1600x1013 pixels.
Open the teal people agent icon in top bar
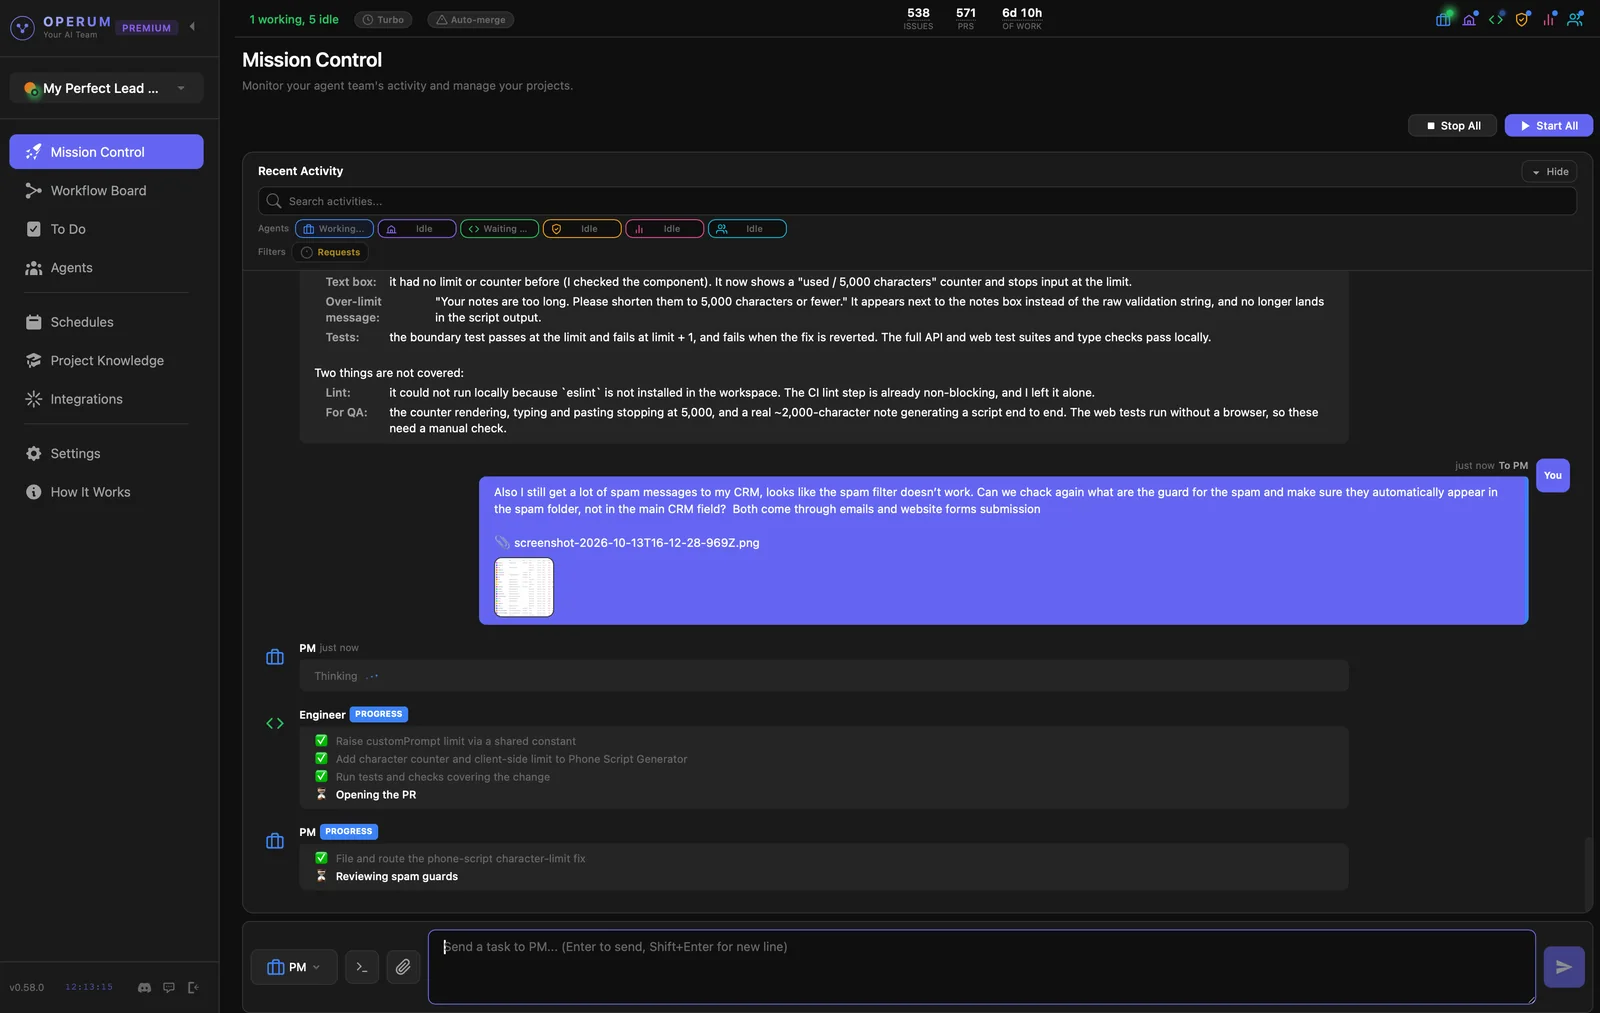[1575, 19]
